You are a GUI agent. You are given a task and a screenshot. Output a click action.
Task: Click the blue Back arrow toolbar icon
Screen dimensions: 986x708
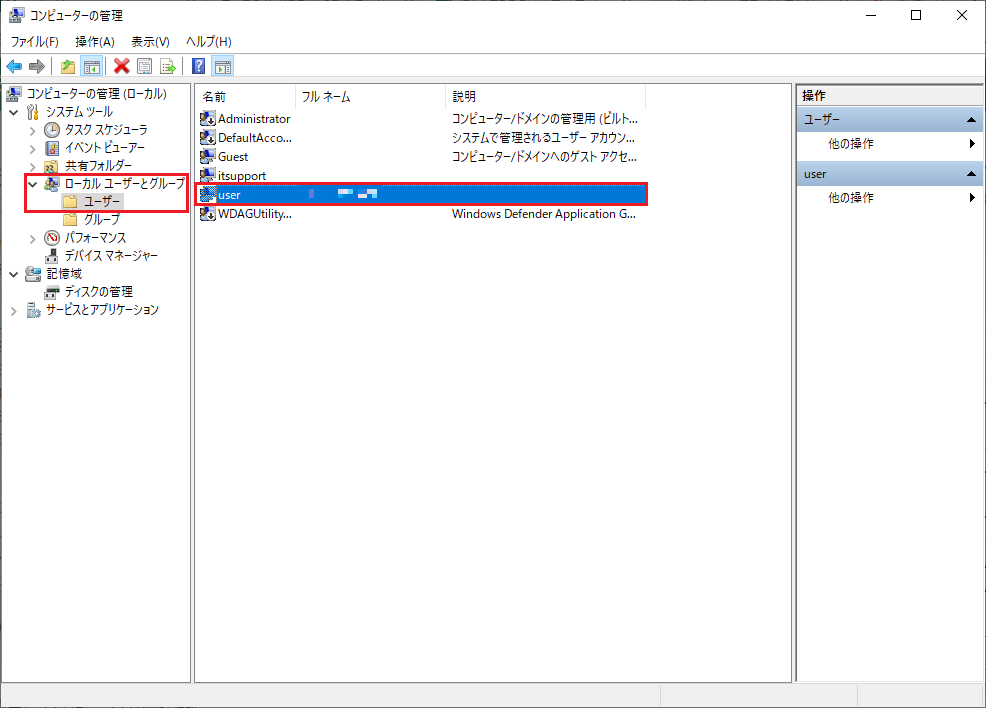[14, 66]
